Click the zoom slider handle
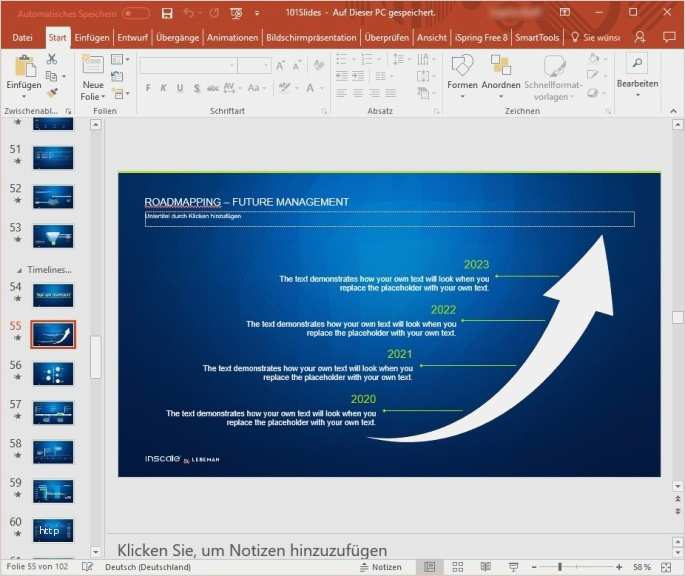Screen dimensions: 685x576 [560, 567]
